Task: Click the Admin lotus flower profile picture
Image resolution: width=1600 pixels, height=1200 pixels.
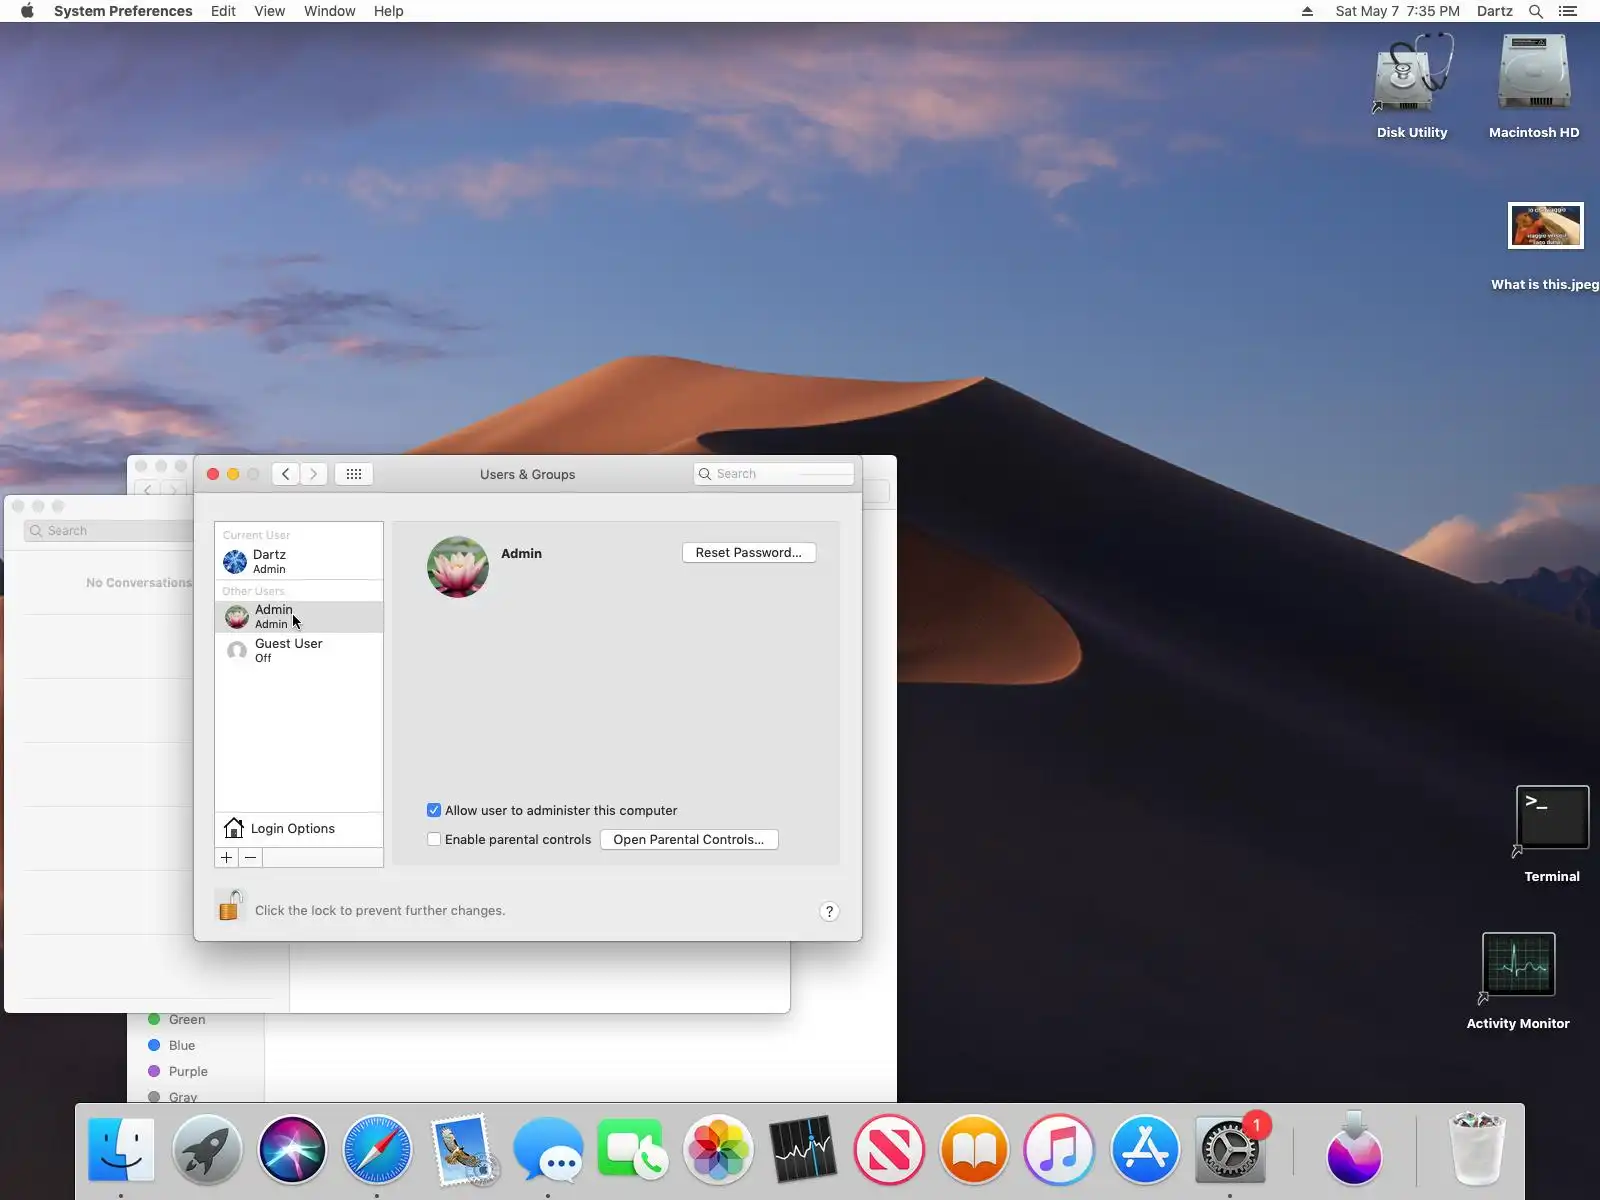Action: tap(458, 567)
